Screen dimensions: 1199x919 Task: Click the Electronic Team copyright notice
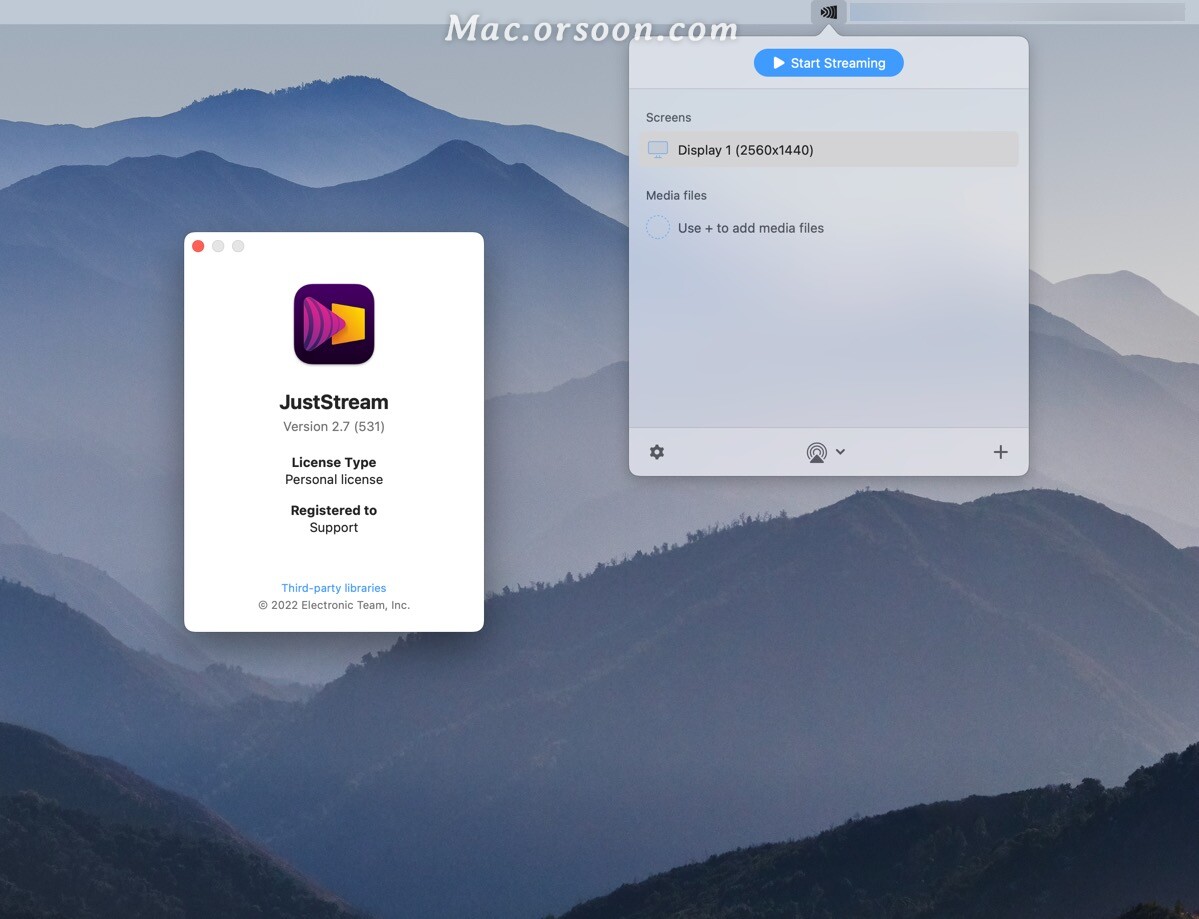(333, 605)
